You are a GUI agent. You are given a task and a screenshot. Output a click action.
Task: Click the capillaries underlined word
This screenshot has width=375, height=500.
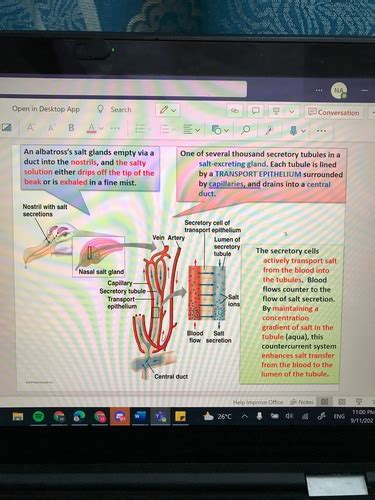(226, 184)
